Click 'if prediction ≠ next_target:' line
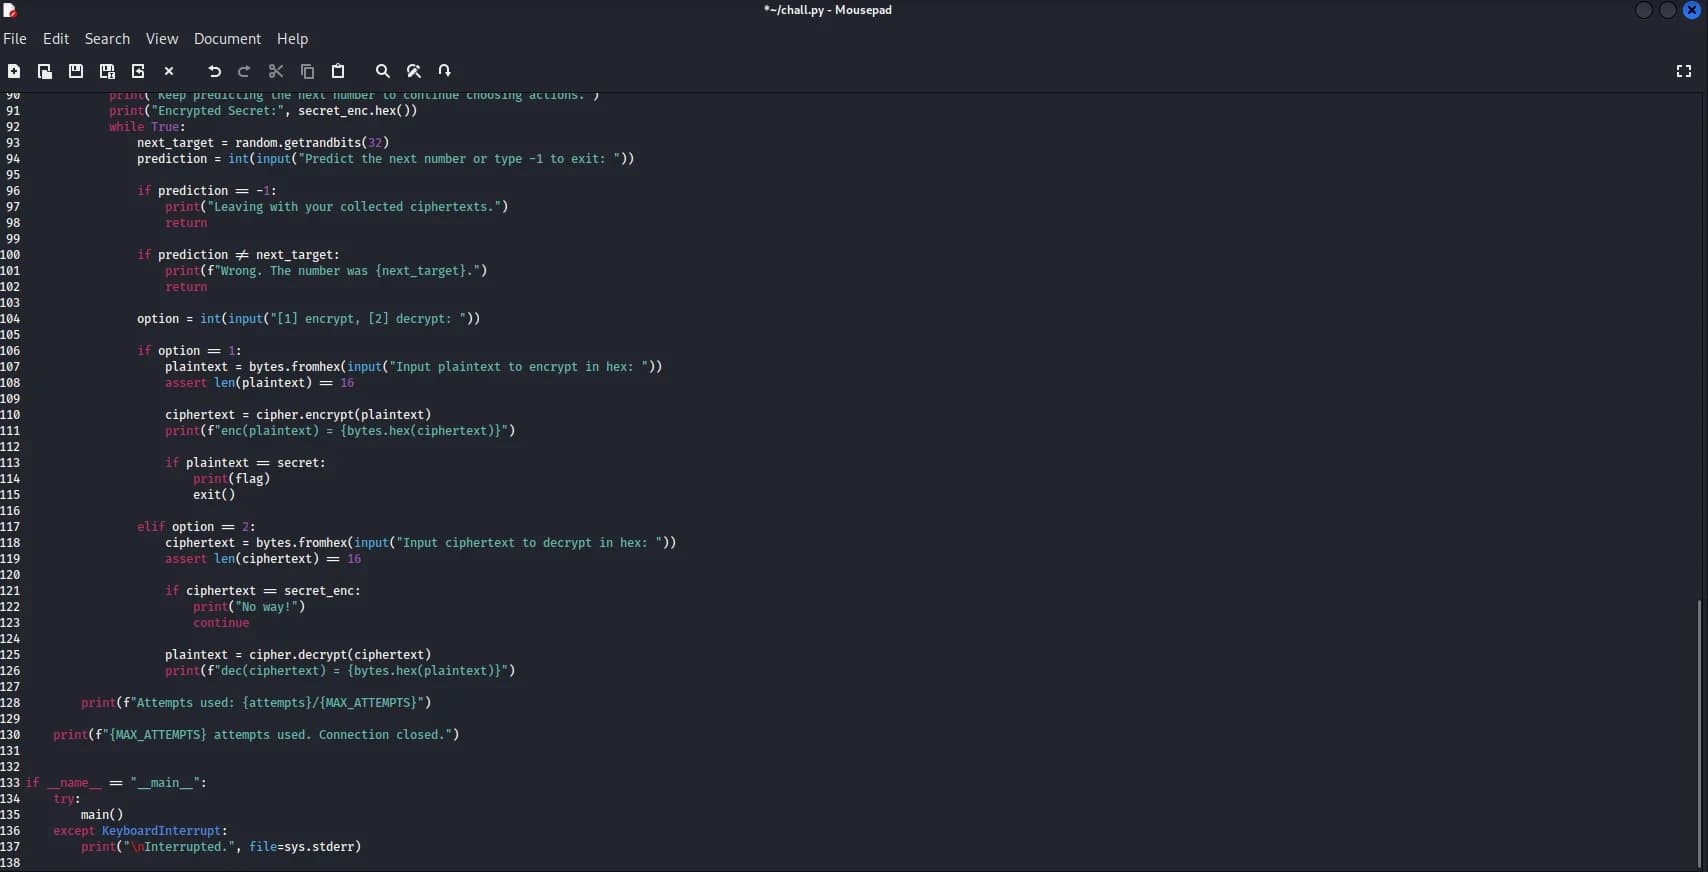1708x872 pixels. (238, 255)
